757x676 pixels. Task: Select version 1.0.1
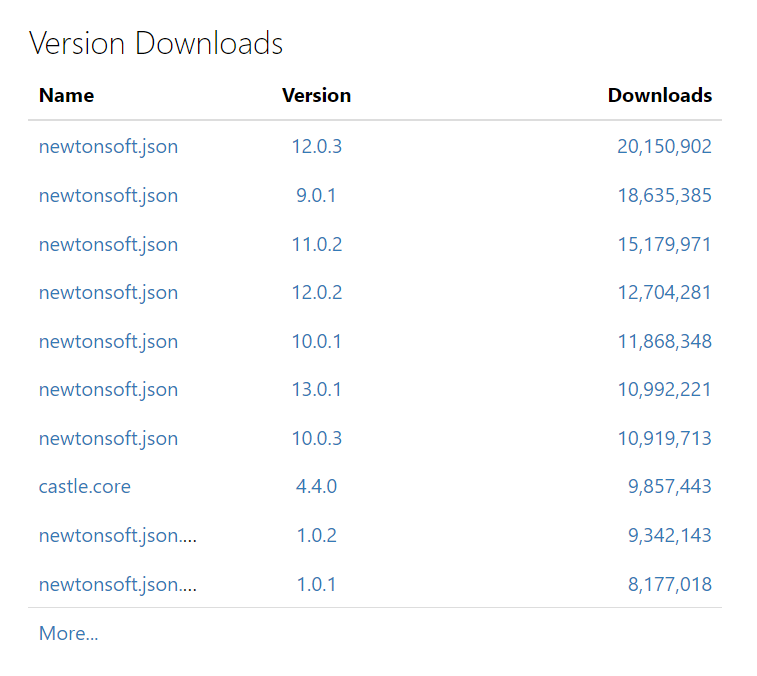(x=316, y=584)
